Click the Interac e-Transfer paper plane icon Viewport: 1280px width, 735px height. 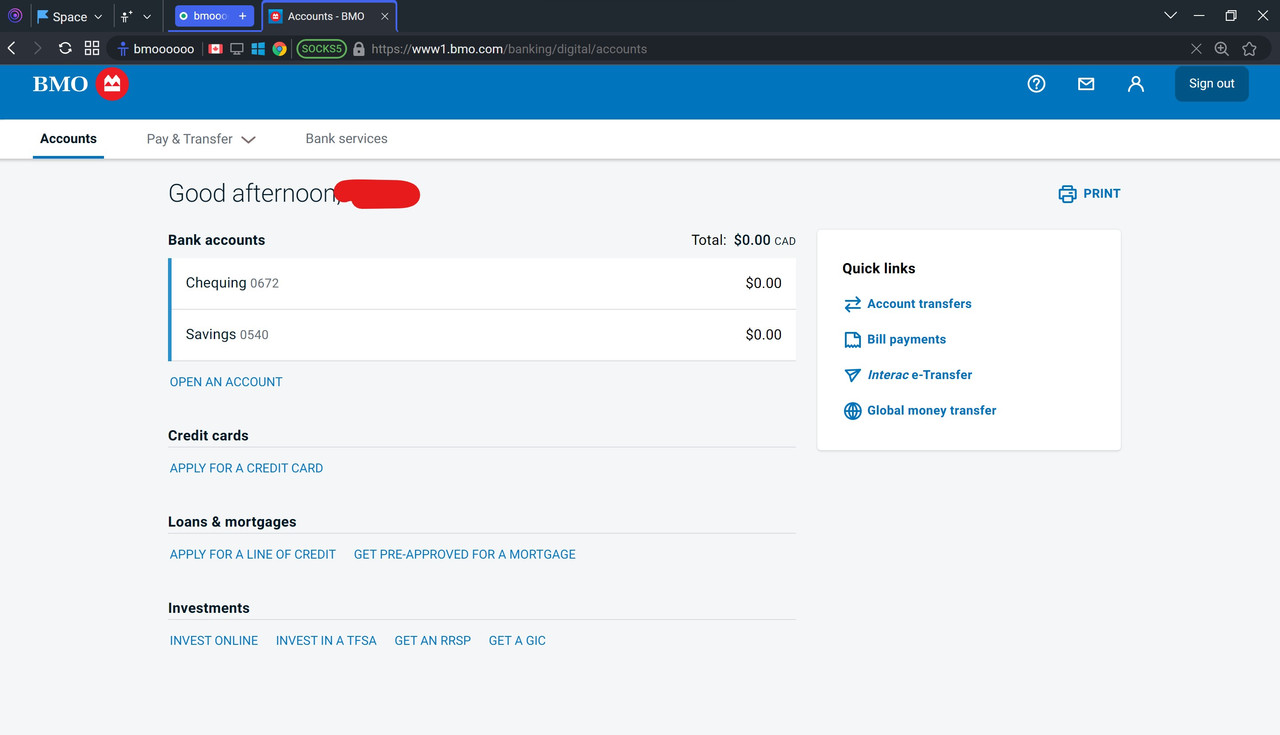coord(852,375)
